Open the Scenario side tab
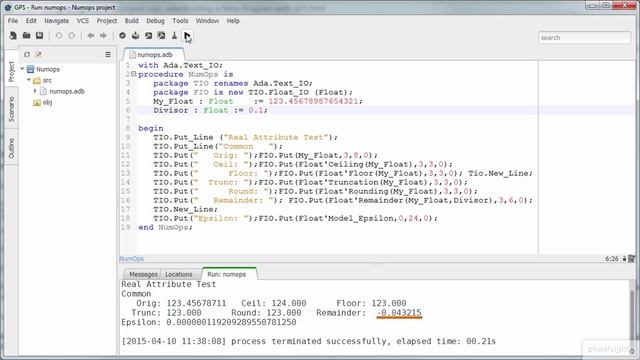The image size is (640, 360). [x=11, y=109]
